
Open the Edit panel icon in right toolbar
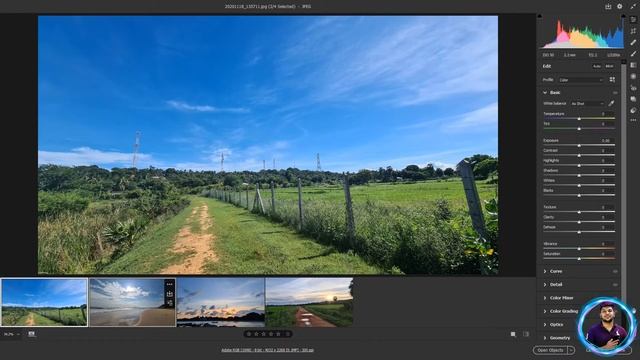[633, 20]
